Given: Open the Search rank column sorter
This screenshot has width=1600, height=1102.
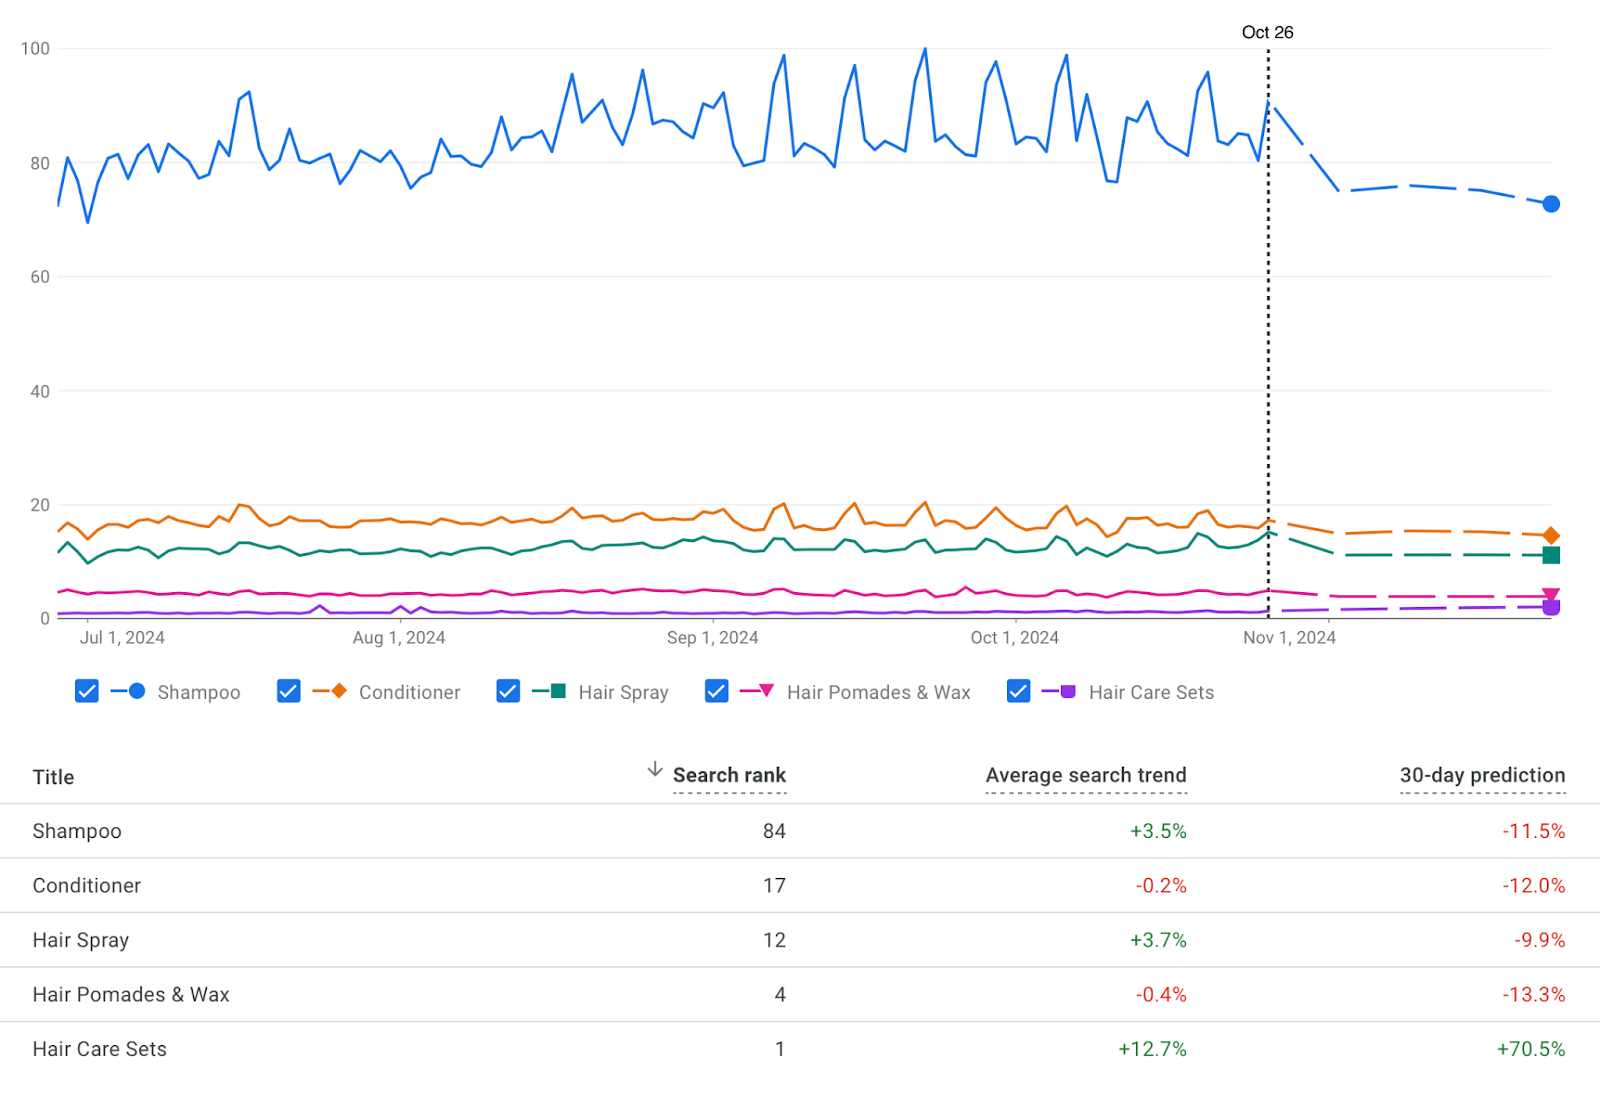Looking at the screenshot, I should [729, 775].
